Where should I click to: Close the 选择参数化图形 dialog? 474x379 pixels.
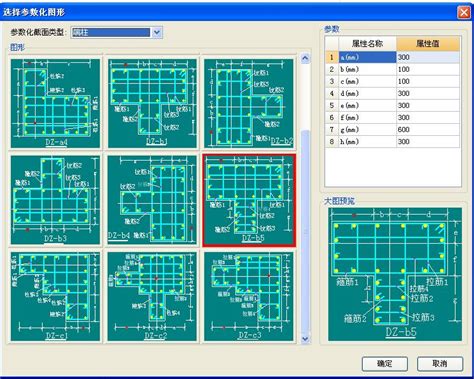coord(464,12)
